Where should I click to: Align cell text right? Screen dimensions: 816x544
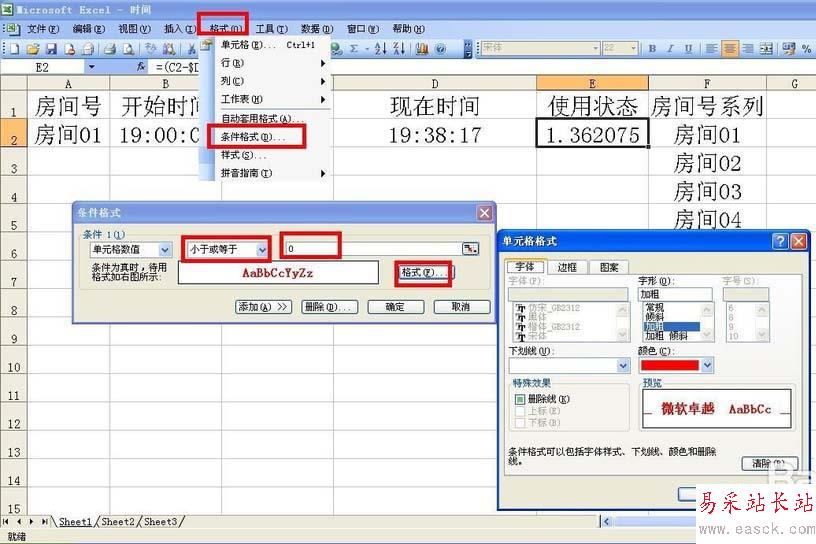[x=748, y=49]
